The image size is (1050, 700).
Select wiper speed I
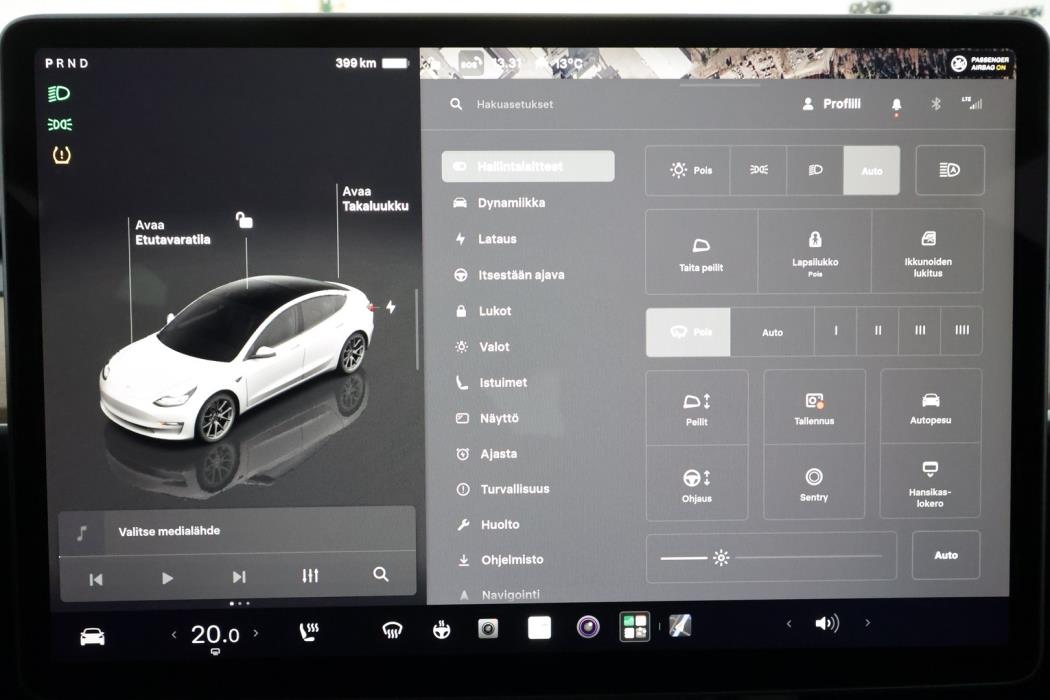pos(835,331)
